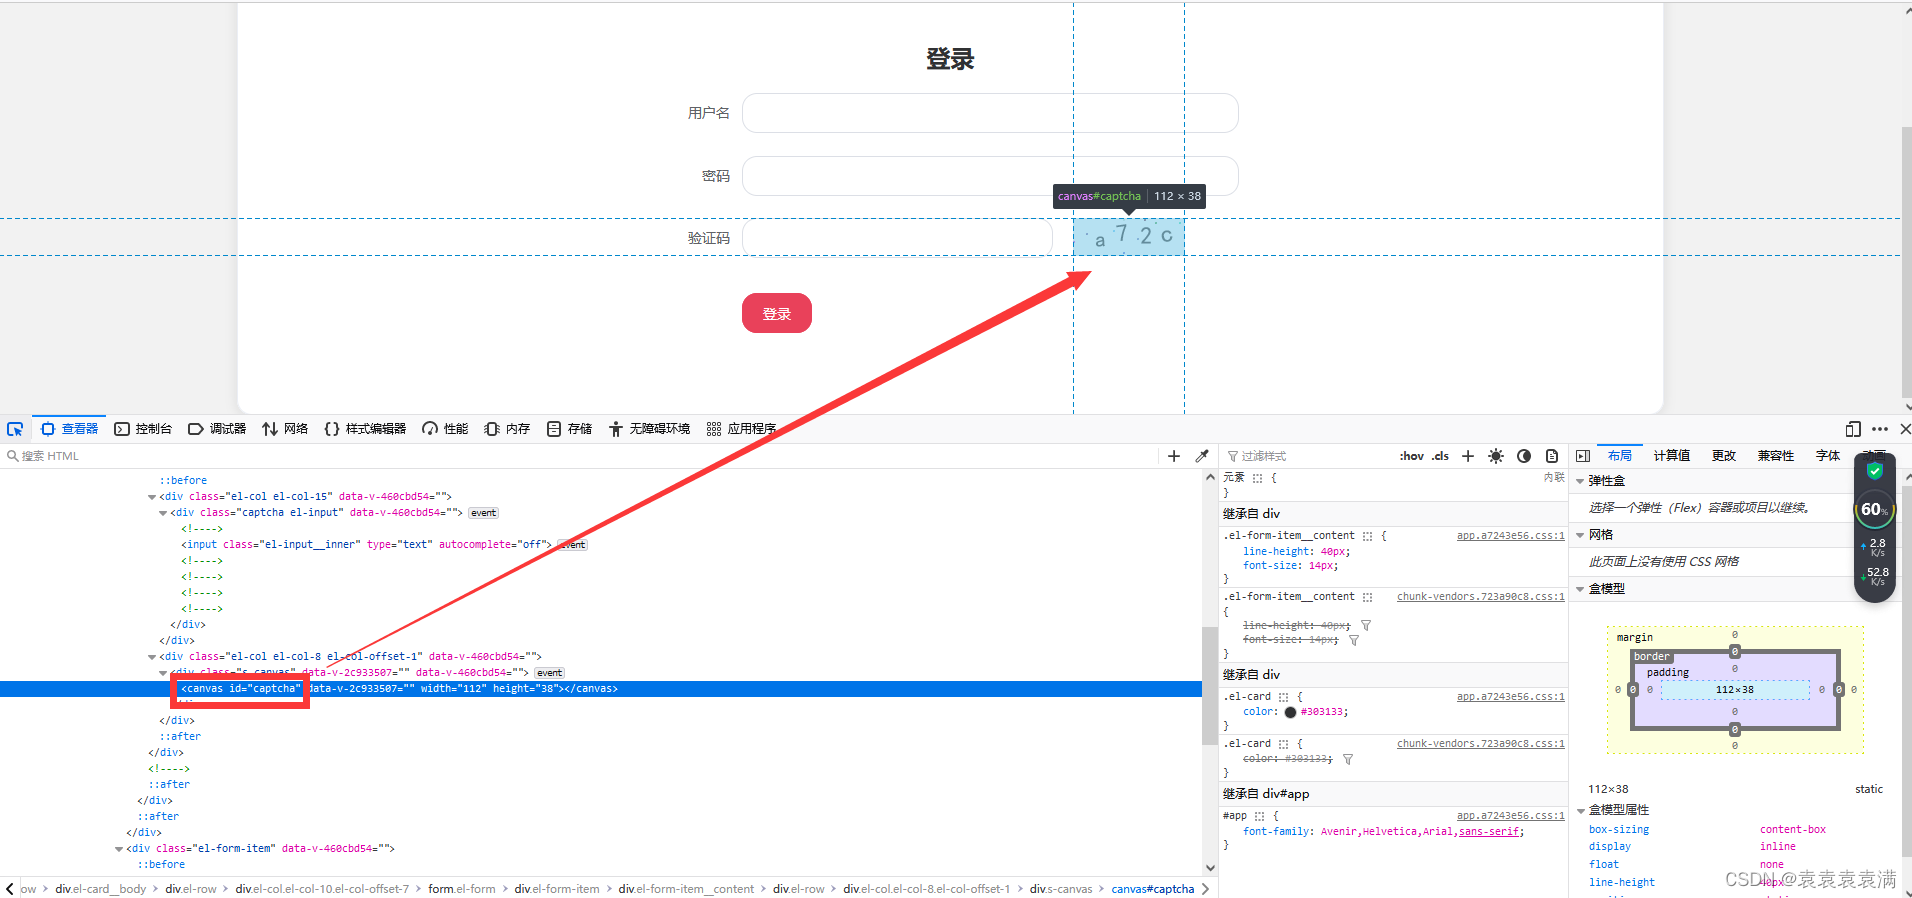
Task: Toggle light color scheme simulation sun icon
Action: coord(1496,456)
